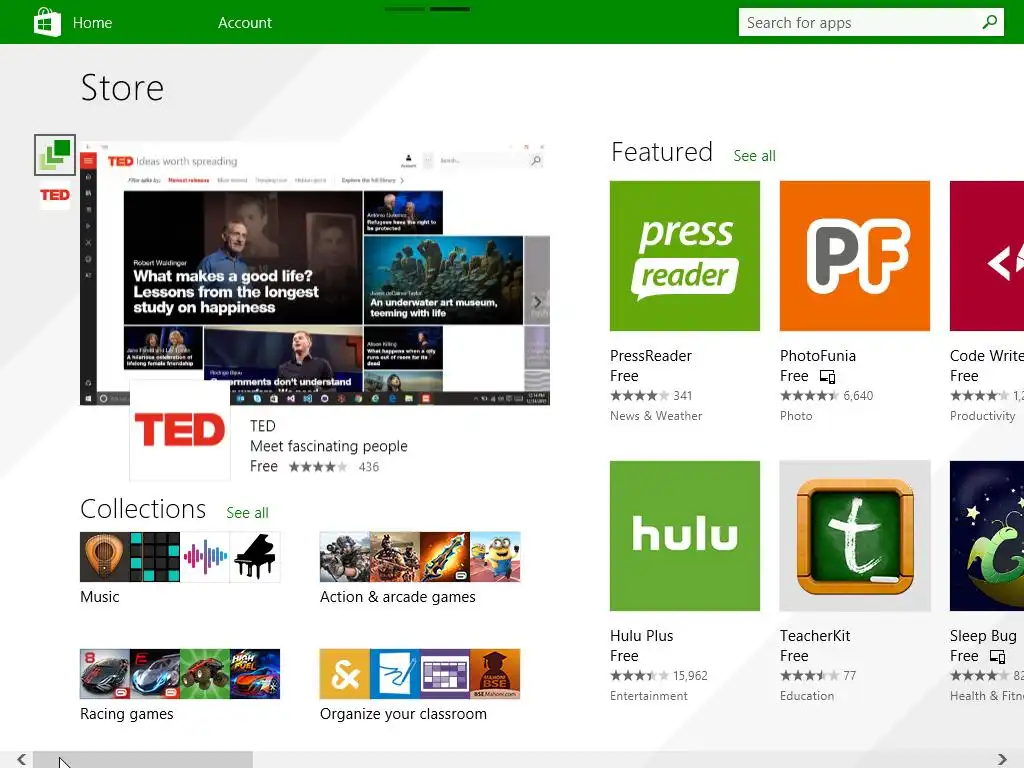1024x768 pixels.
Task: Click the monster truck game thumbnail
Action: tap(205, 674)
